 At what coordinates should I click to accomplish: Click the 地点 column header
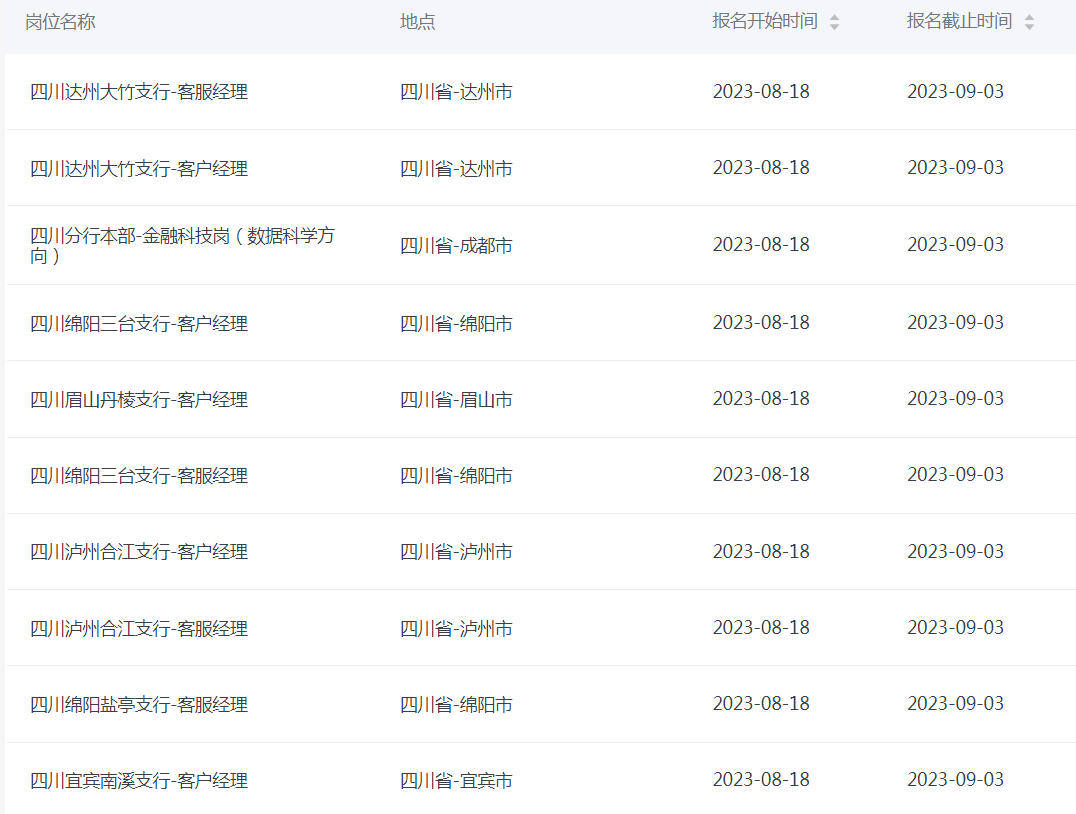(418, 22)
